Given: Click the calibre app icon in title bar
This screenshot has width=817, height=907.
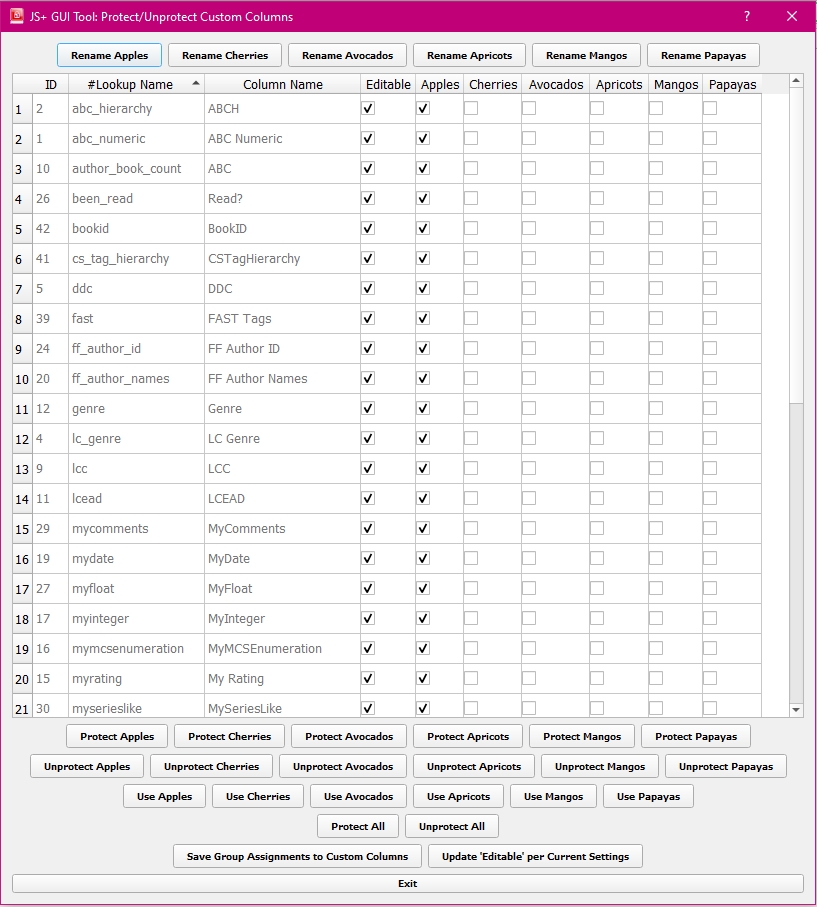Looking at the screenshot, I should pos(16,16).
